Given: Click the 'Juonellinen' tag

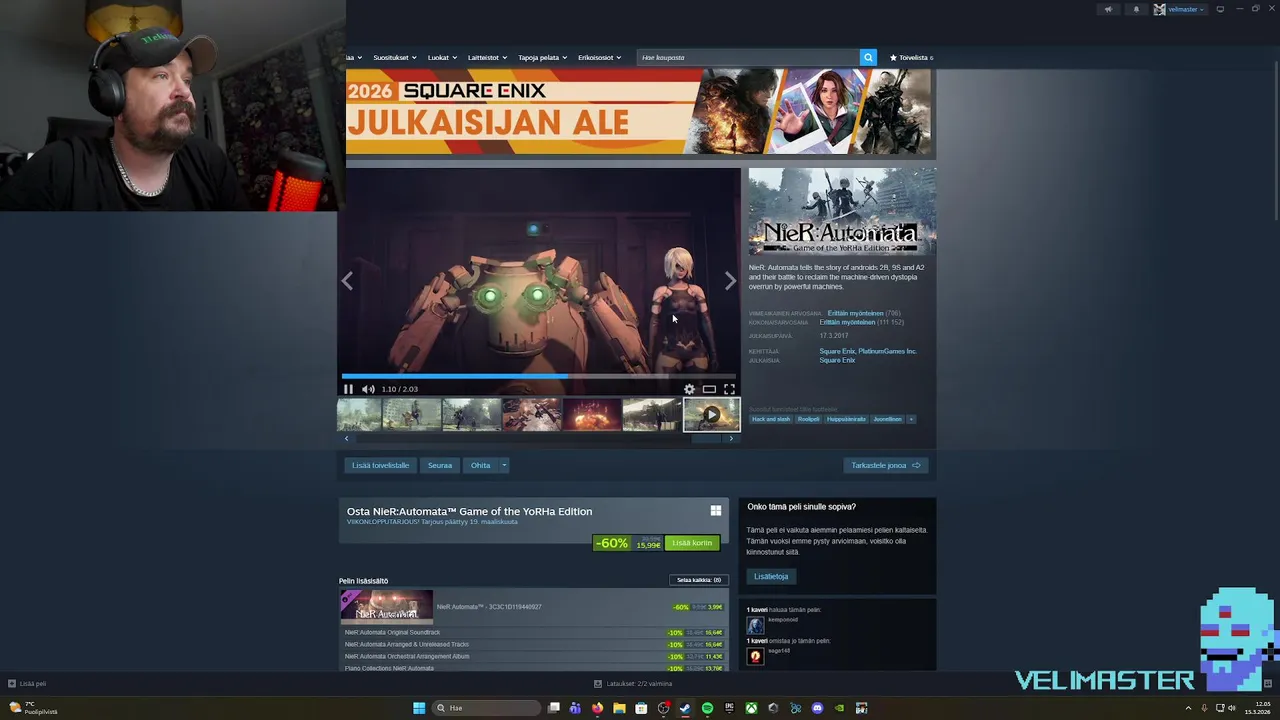Looking at the screenshot, I should point(887,419).
